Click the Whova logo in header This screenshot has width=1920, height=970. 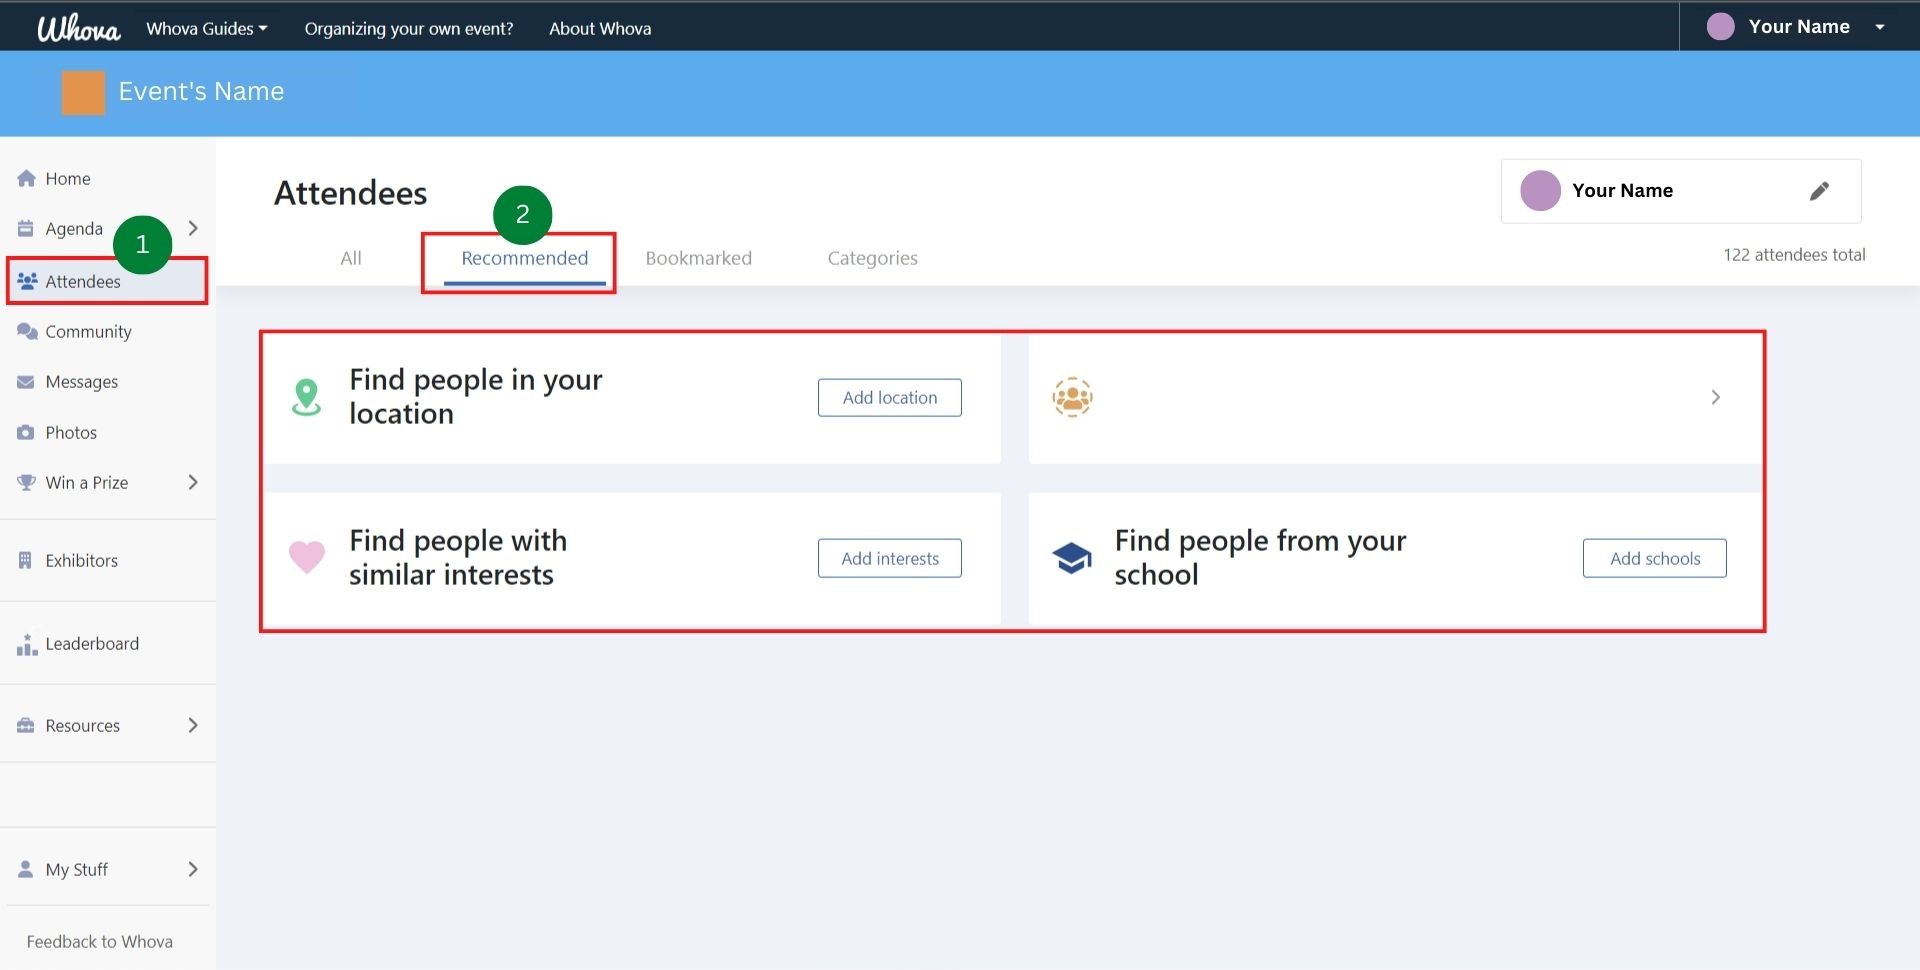[78, 28]
